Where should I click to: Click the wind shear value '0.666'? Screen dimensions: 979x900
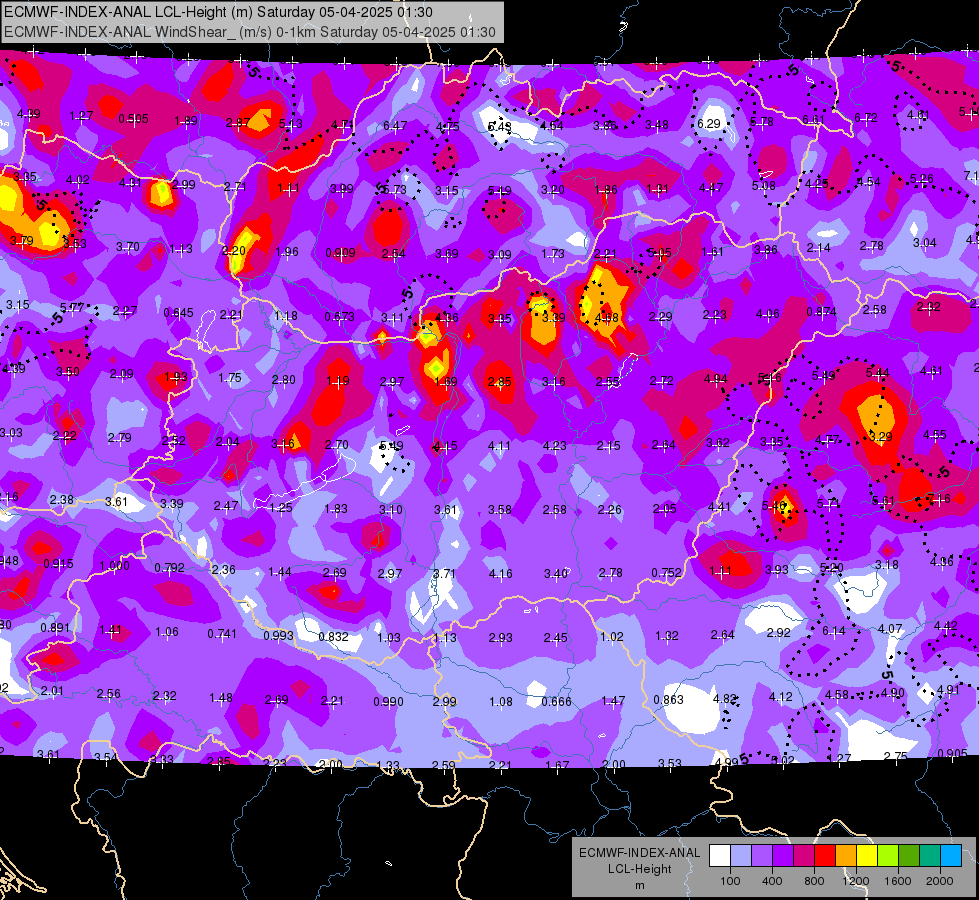556,701
